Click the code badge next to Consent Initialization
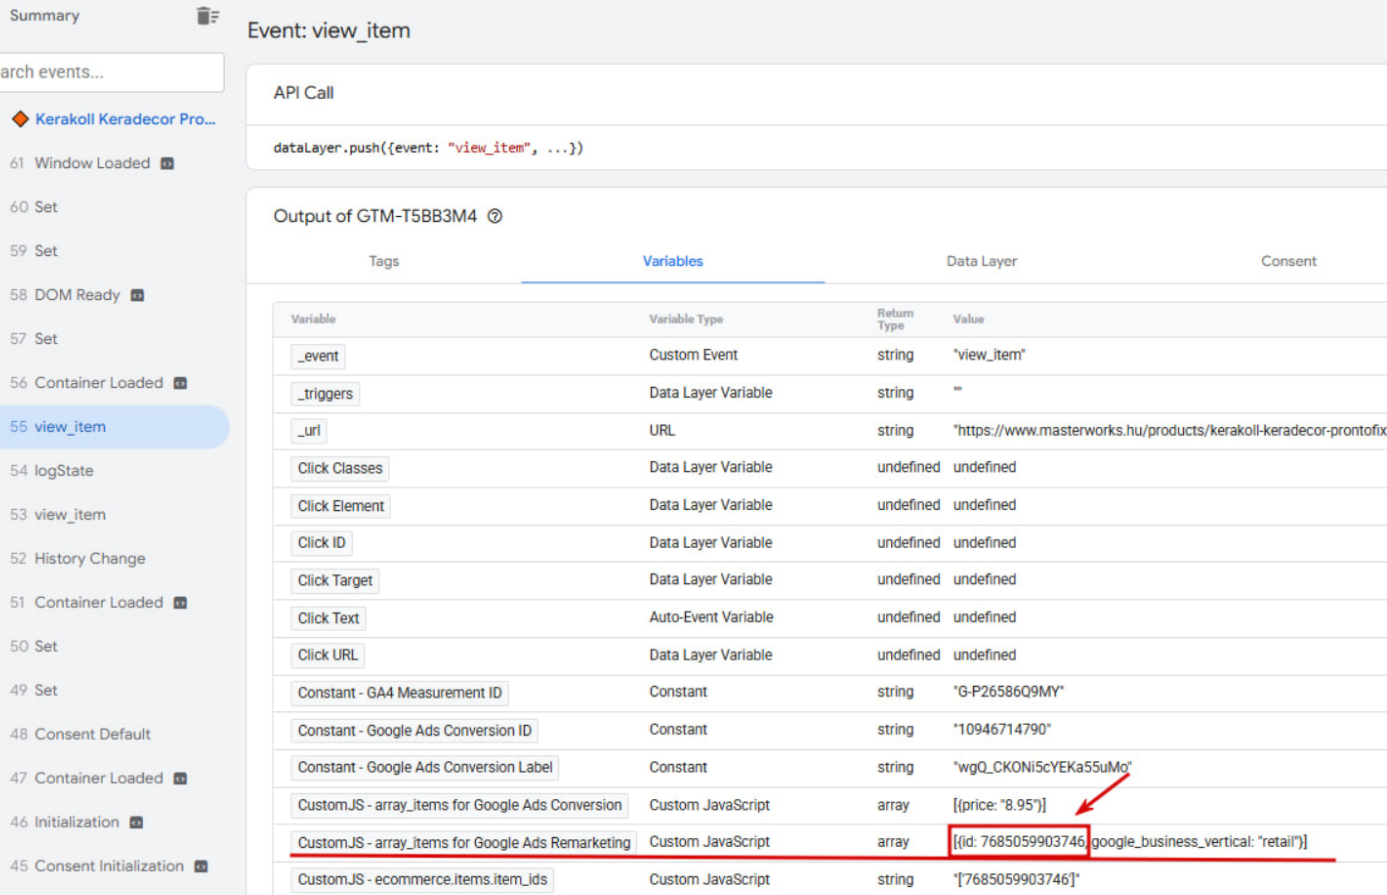 [x=201, y=866]
